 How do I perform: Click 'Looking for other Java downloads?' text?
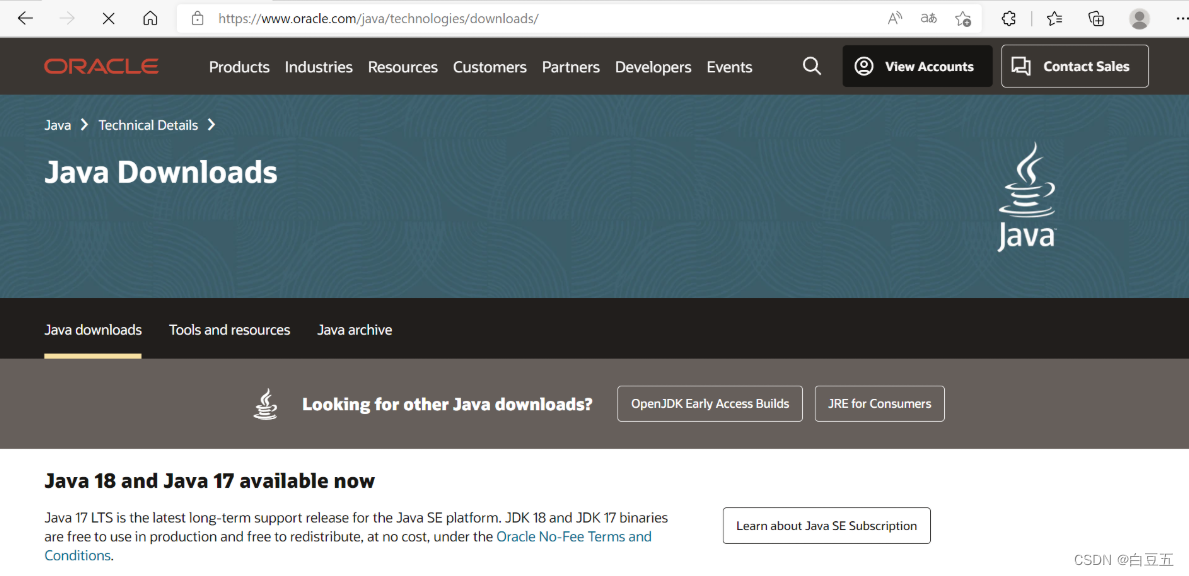[447, 404]
